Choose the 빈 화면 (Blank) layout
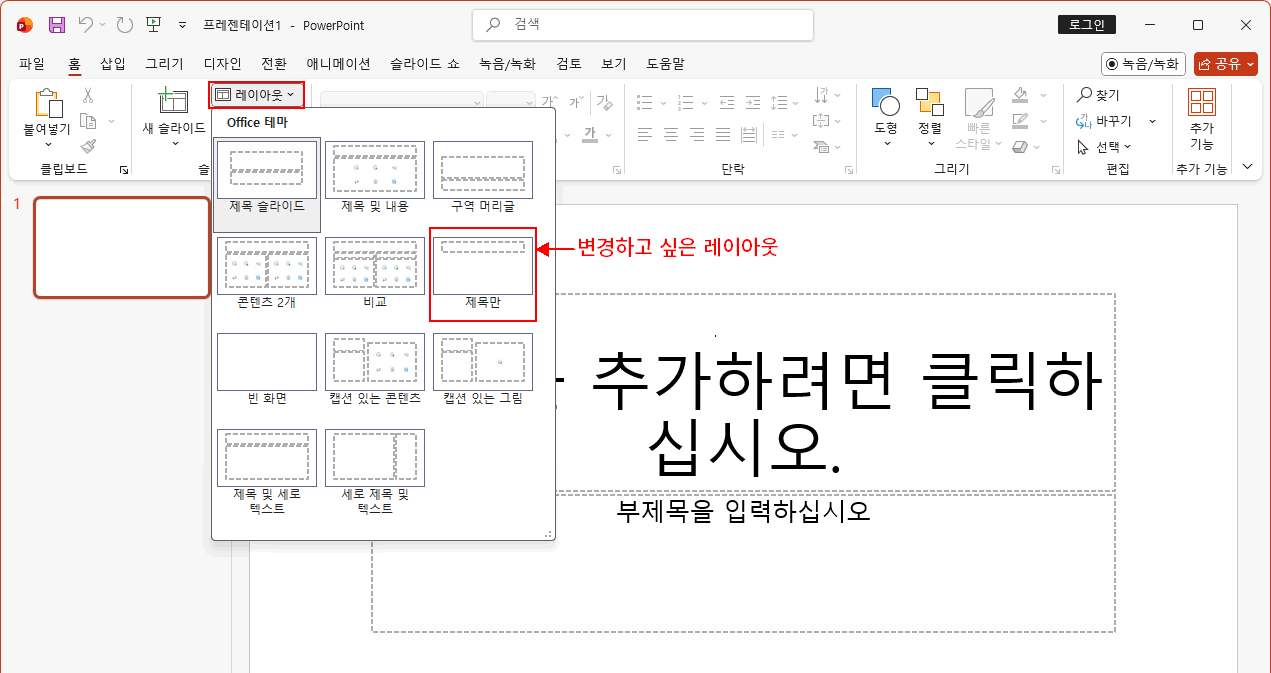The height and width of the screenshot is (673, 1271). pos(266,362)
